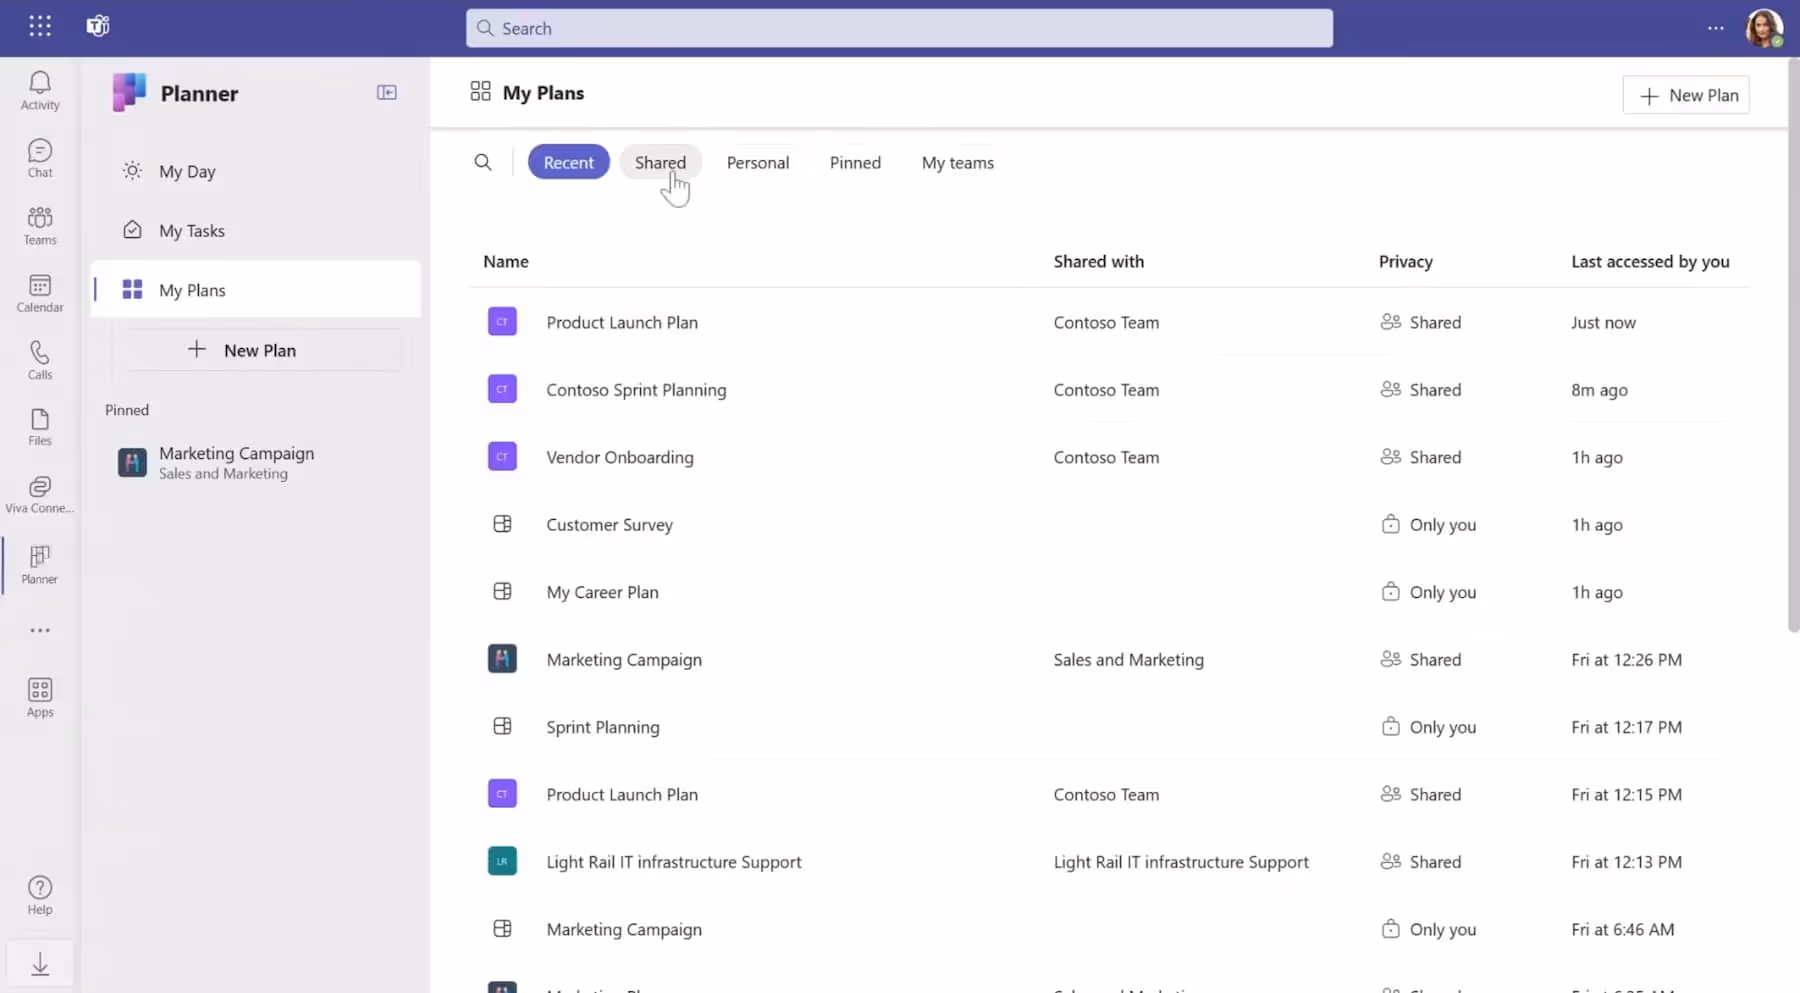This screenshot has height=993, width=1800.
Task: Click 'Fri at 12:26 PM' timestamp
Action: 1626,659
